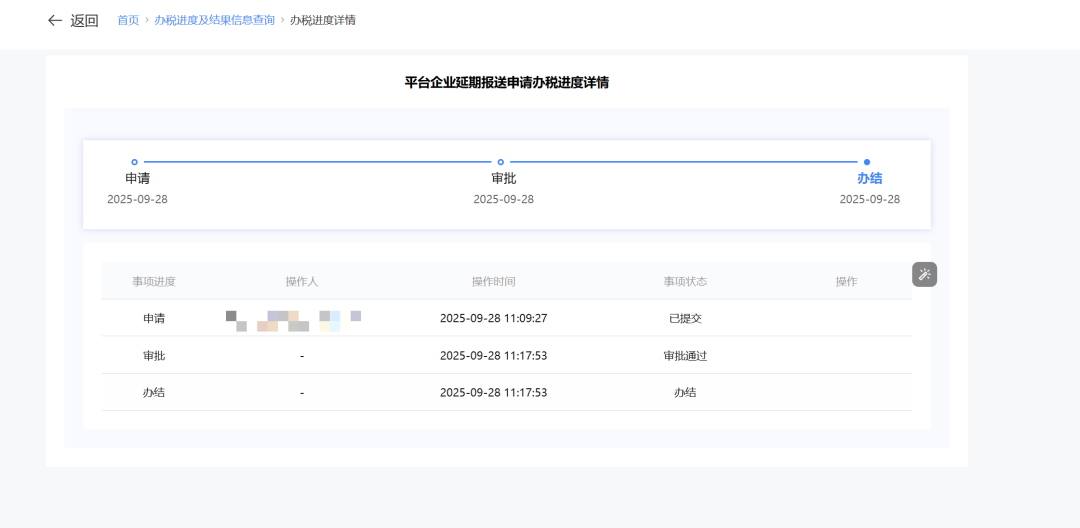This screenshot has width=1080, height=528.
Task: Click the back arrow icon
Action: tap(54, 21)
